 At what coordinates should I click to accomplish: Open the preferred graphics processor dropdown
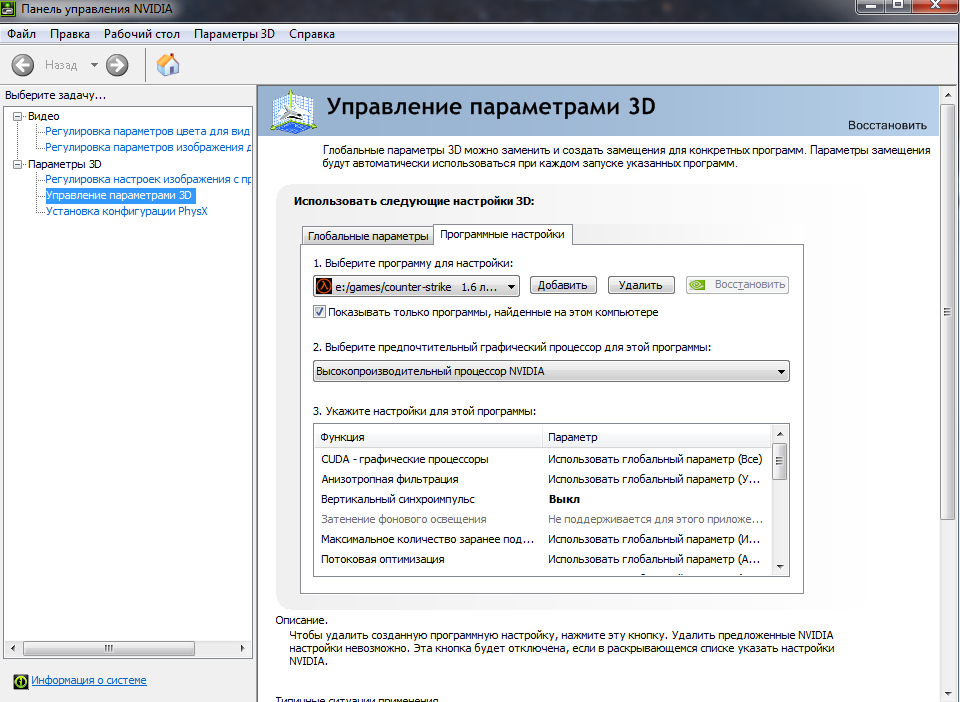(x=551, y=371)
